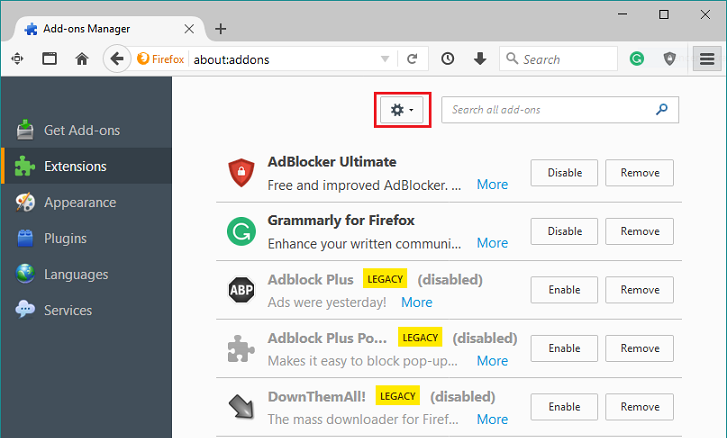Click More link for Grammarly for Firefox

point(492,243)
